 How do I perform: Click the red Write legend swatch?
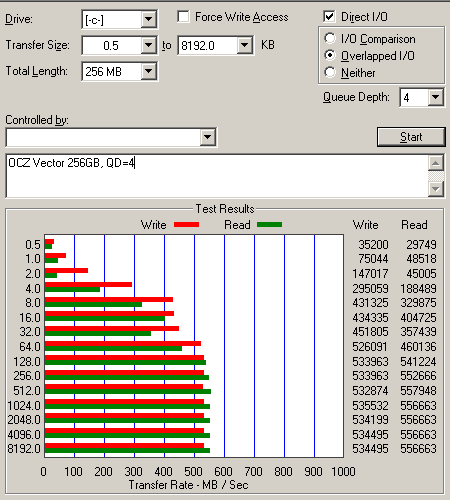(x=187, y=225)
